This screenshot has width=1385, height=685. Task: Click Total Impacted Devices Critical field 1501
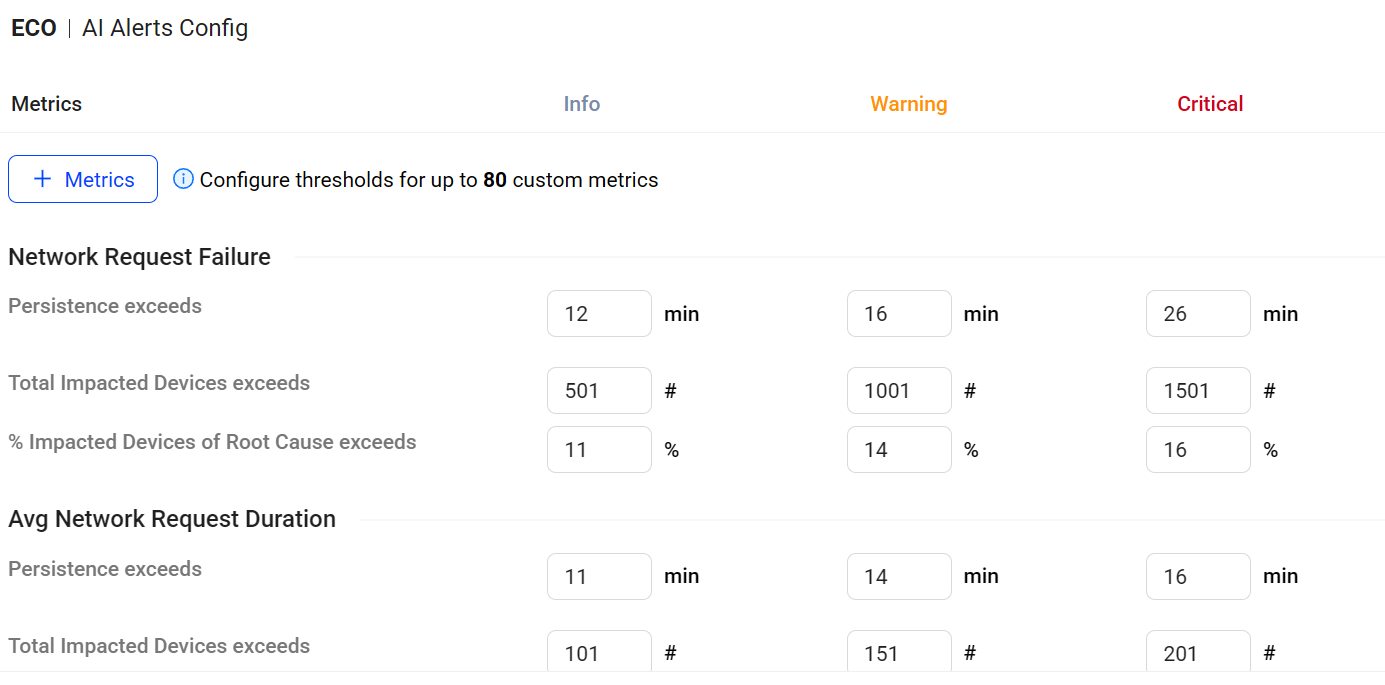[x=1198, y=391]
